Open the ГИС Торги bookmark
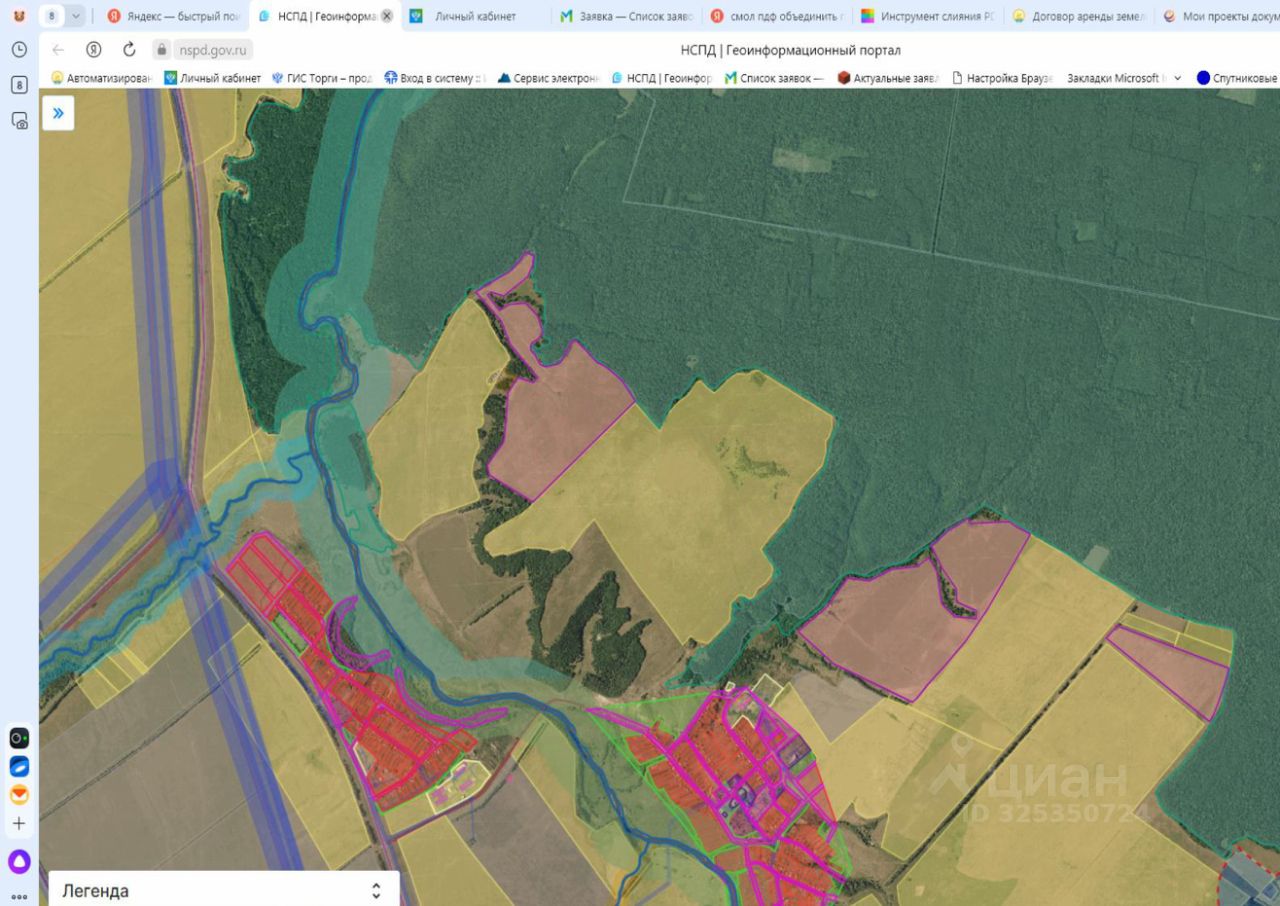Screen dimensions: 1280x906 pyautogui.click(x=322, y=78)
